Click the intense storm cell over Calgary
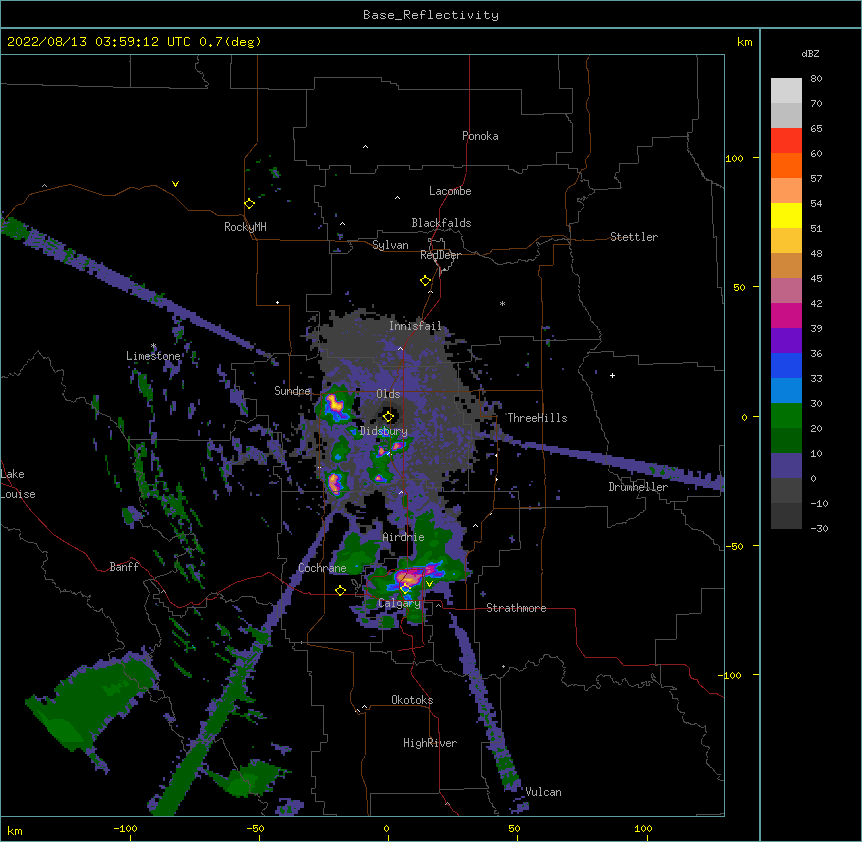 tap(409, 578)
